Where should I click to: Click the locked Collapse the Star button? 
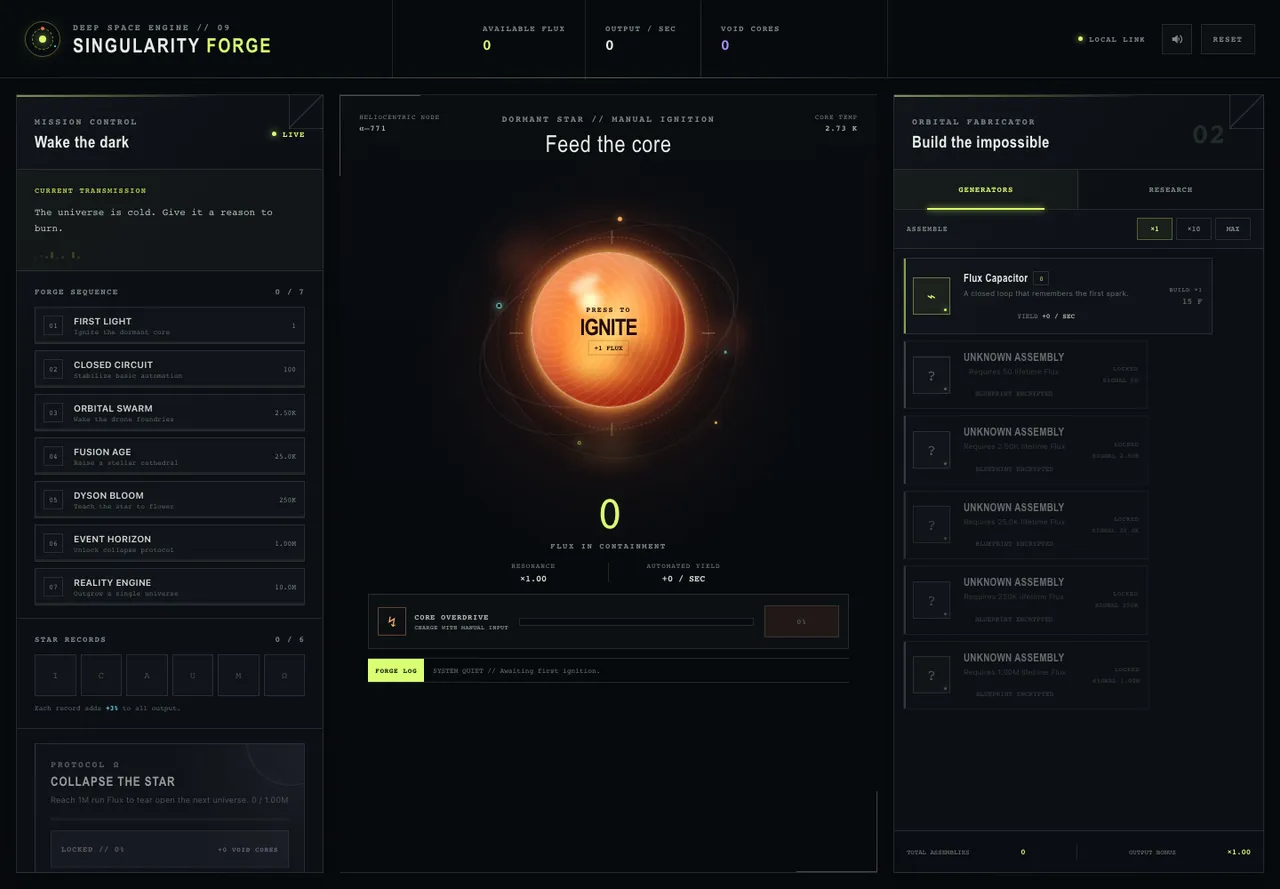(169, 849)
